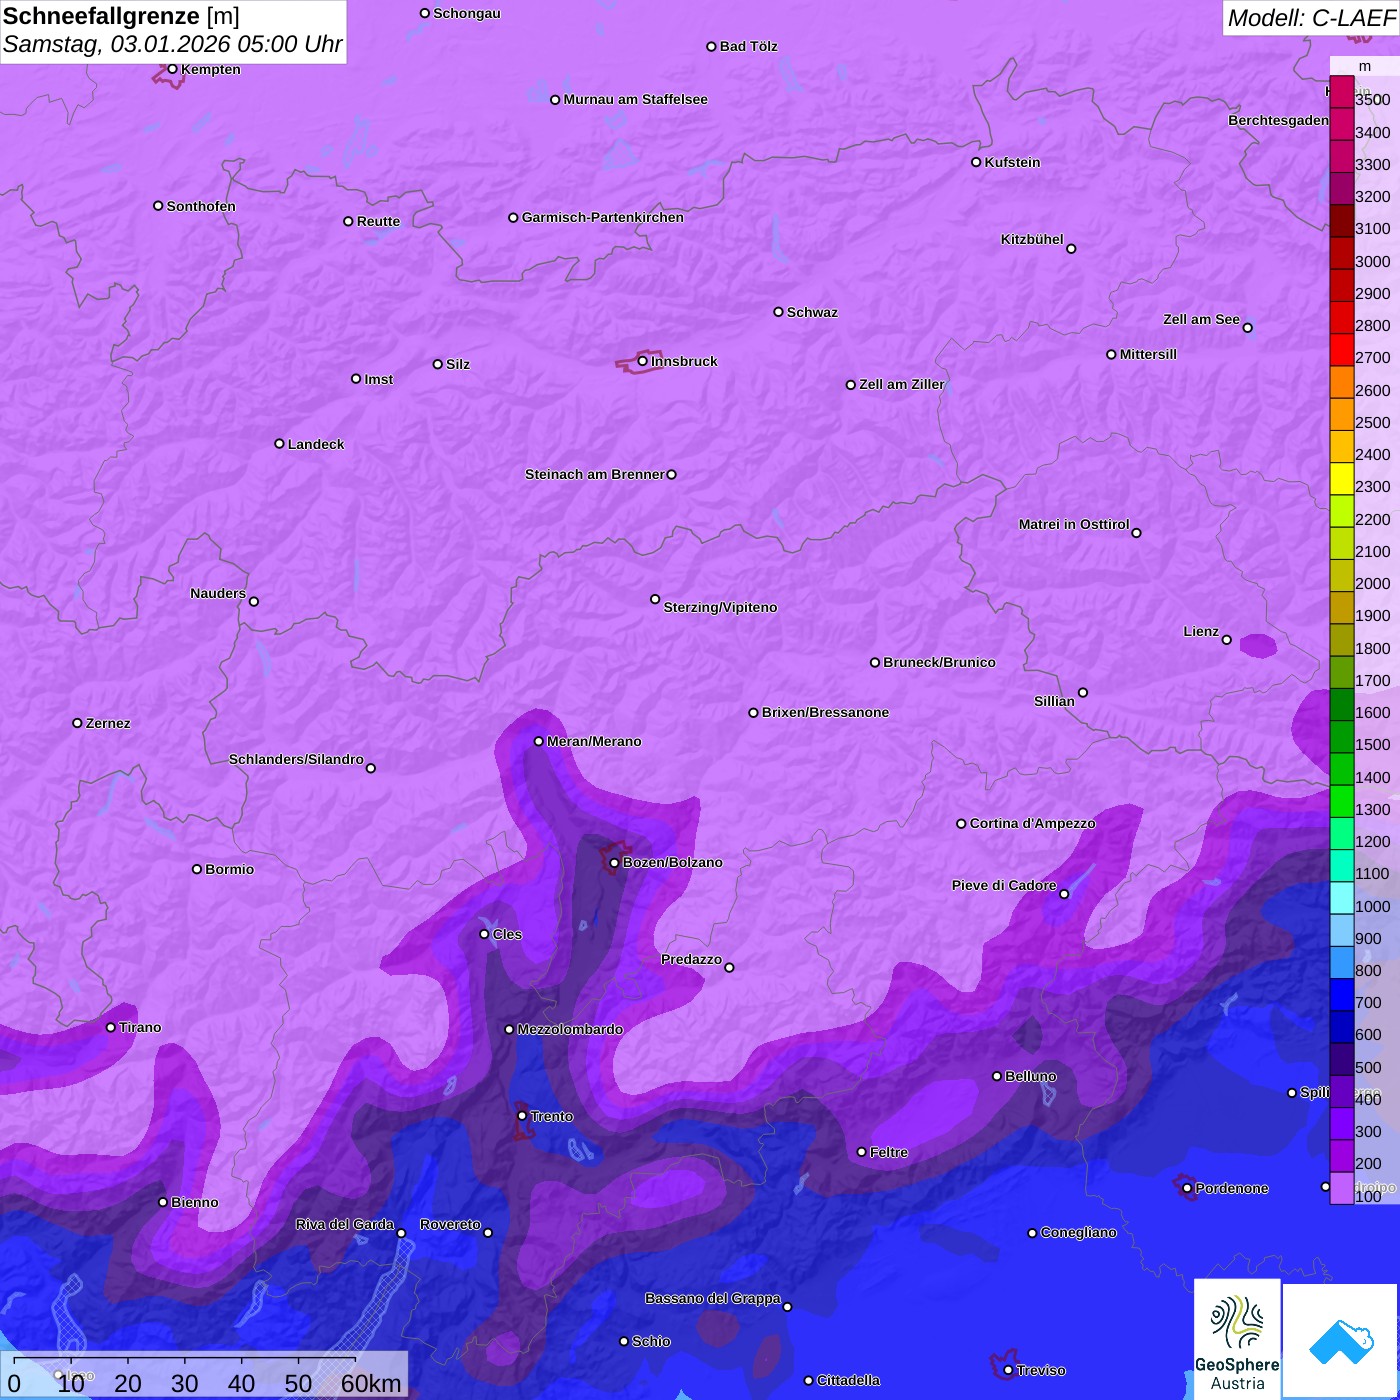Screen dimensions: 1400x1400
Task: Click the Schio label
Action: (x=651, y=1341)
